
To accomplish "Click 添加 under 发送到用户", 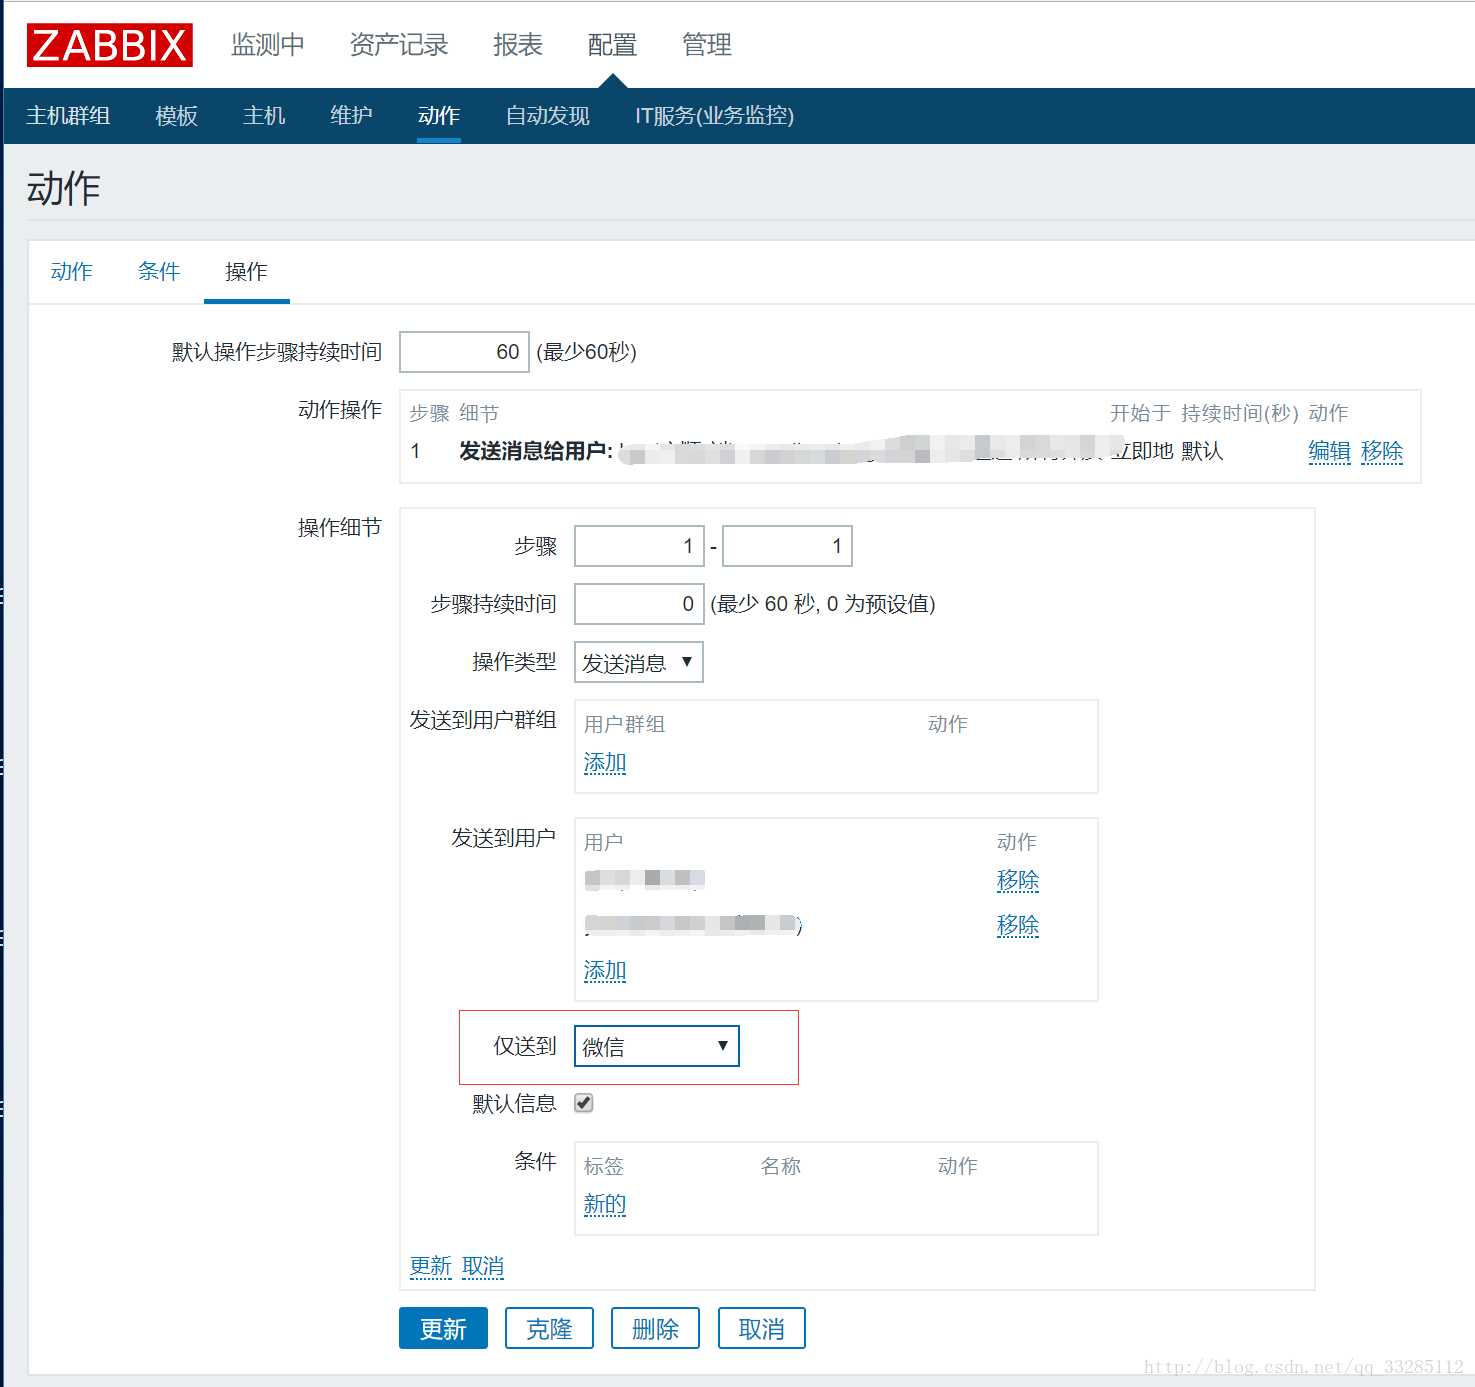I will coord(605,971).
